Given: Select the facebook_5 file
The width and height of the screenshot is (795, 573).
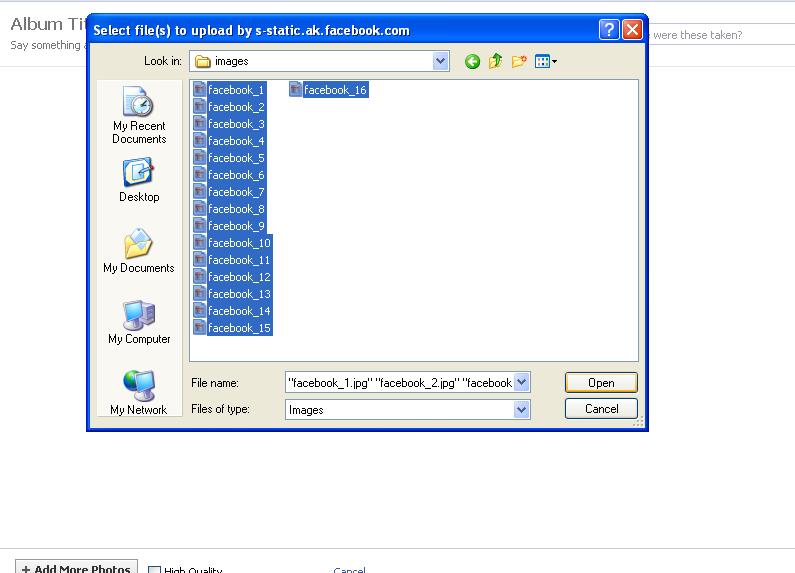Looking at the screenshot, I should click(x=230, y=158).
